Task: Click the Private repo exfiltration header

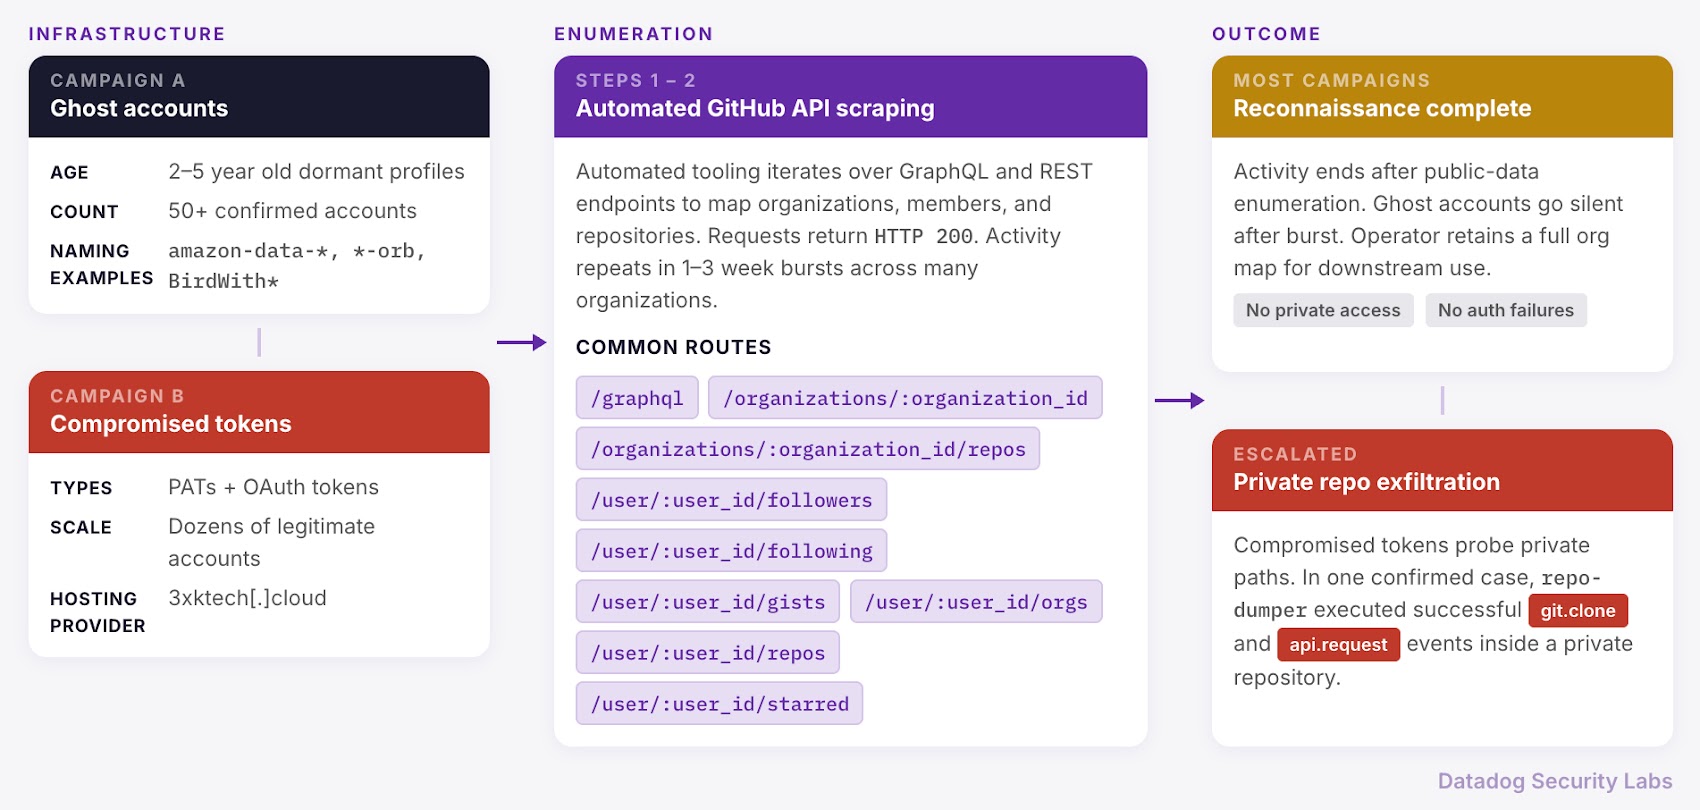Action: point(1442,470)
